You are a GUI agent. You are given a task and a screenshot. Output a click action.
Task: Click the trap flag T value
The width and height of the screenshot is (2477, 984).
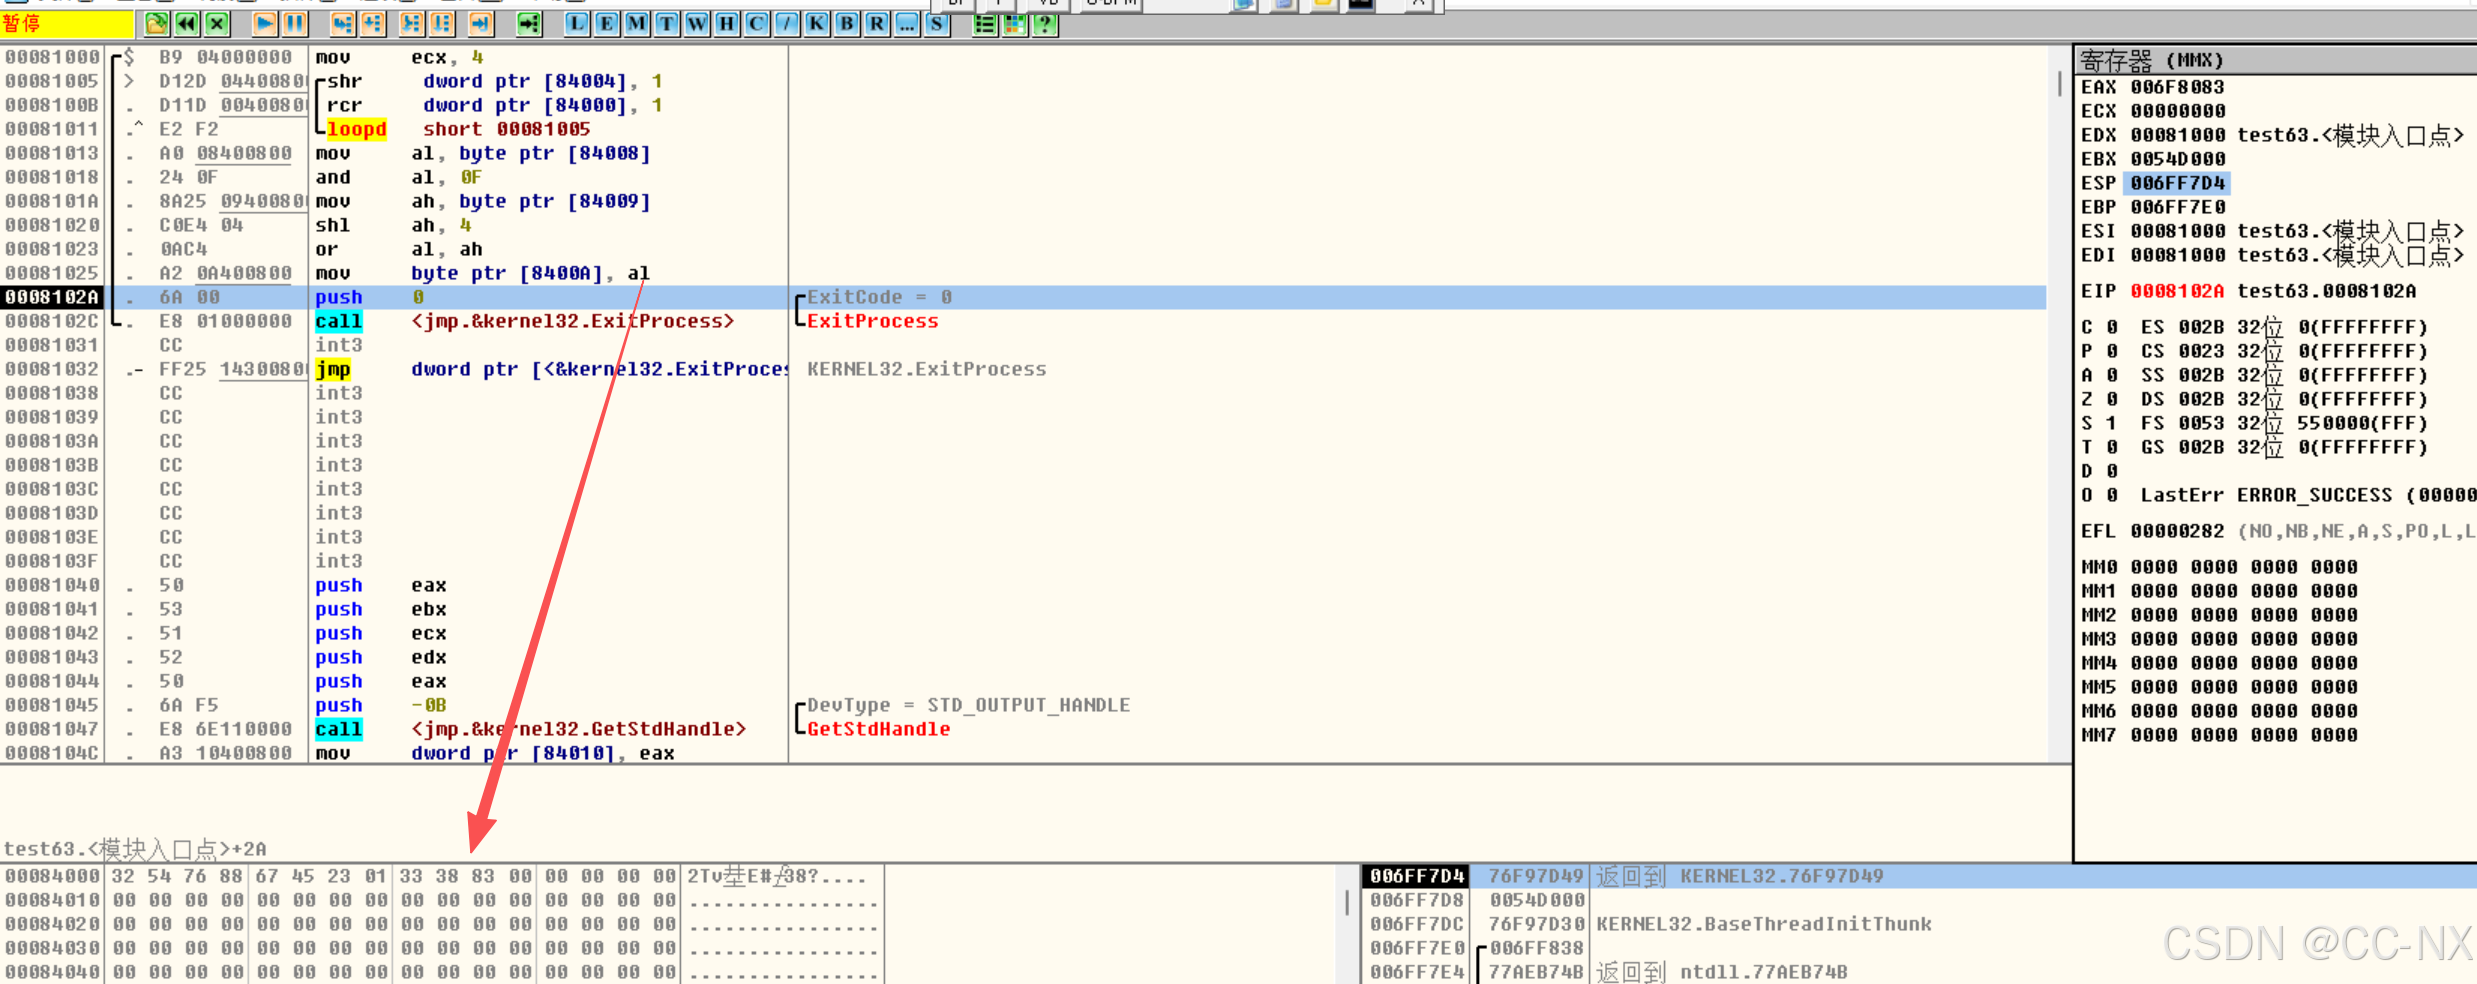pyautogui.click(x=2112, y=447)
